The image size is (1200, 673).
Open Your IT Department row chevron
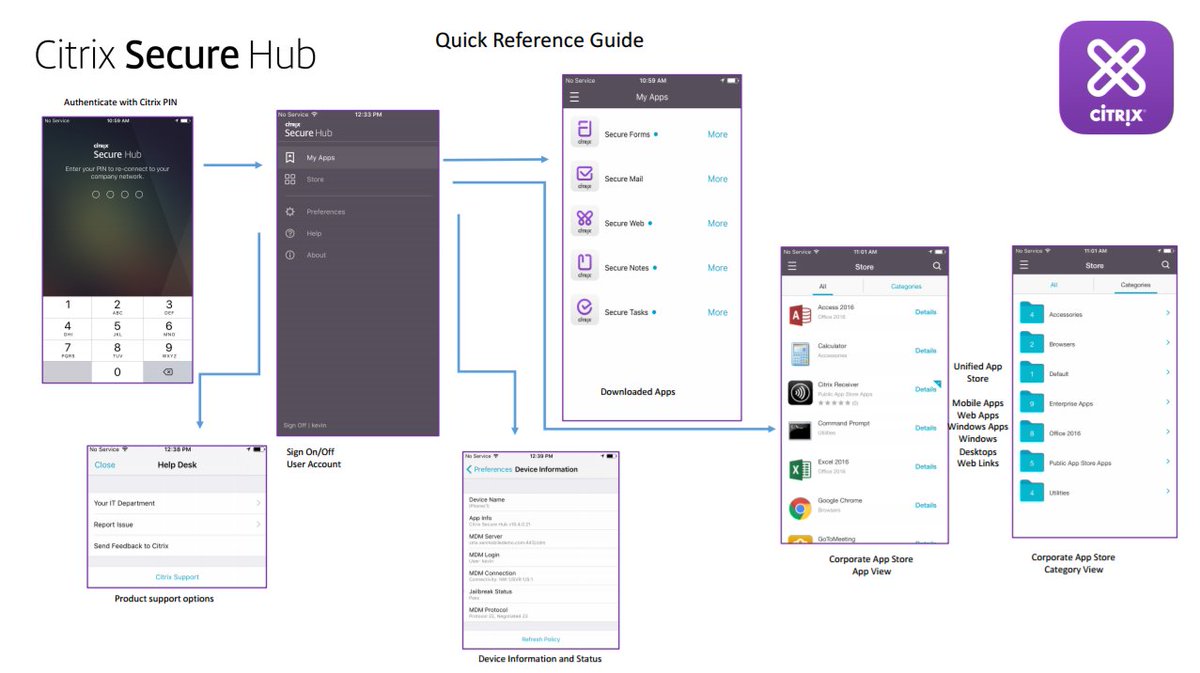coord(258,503)
